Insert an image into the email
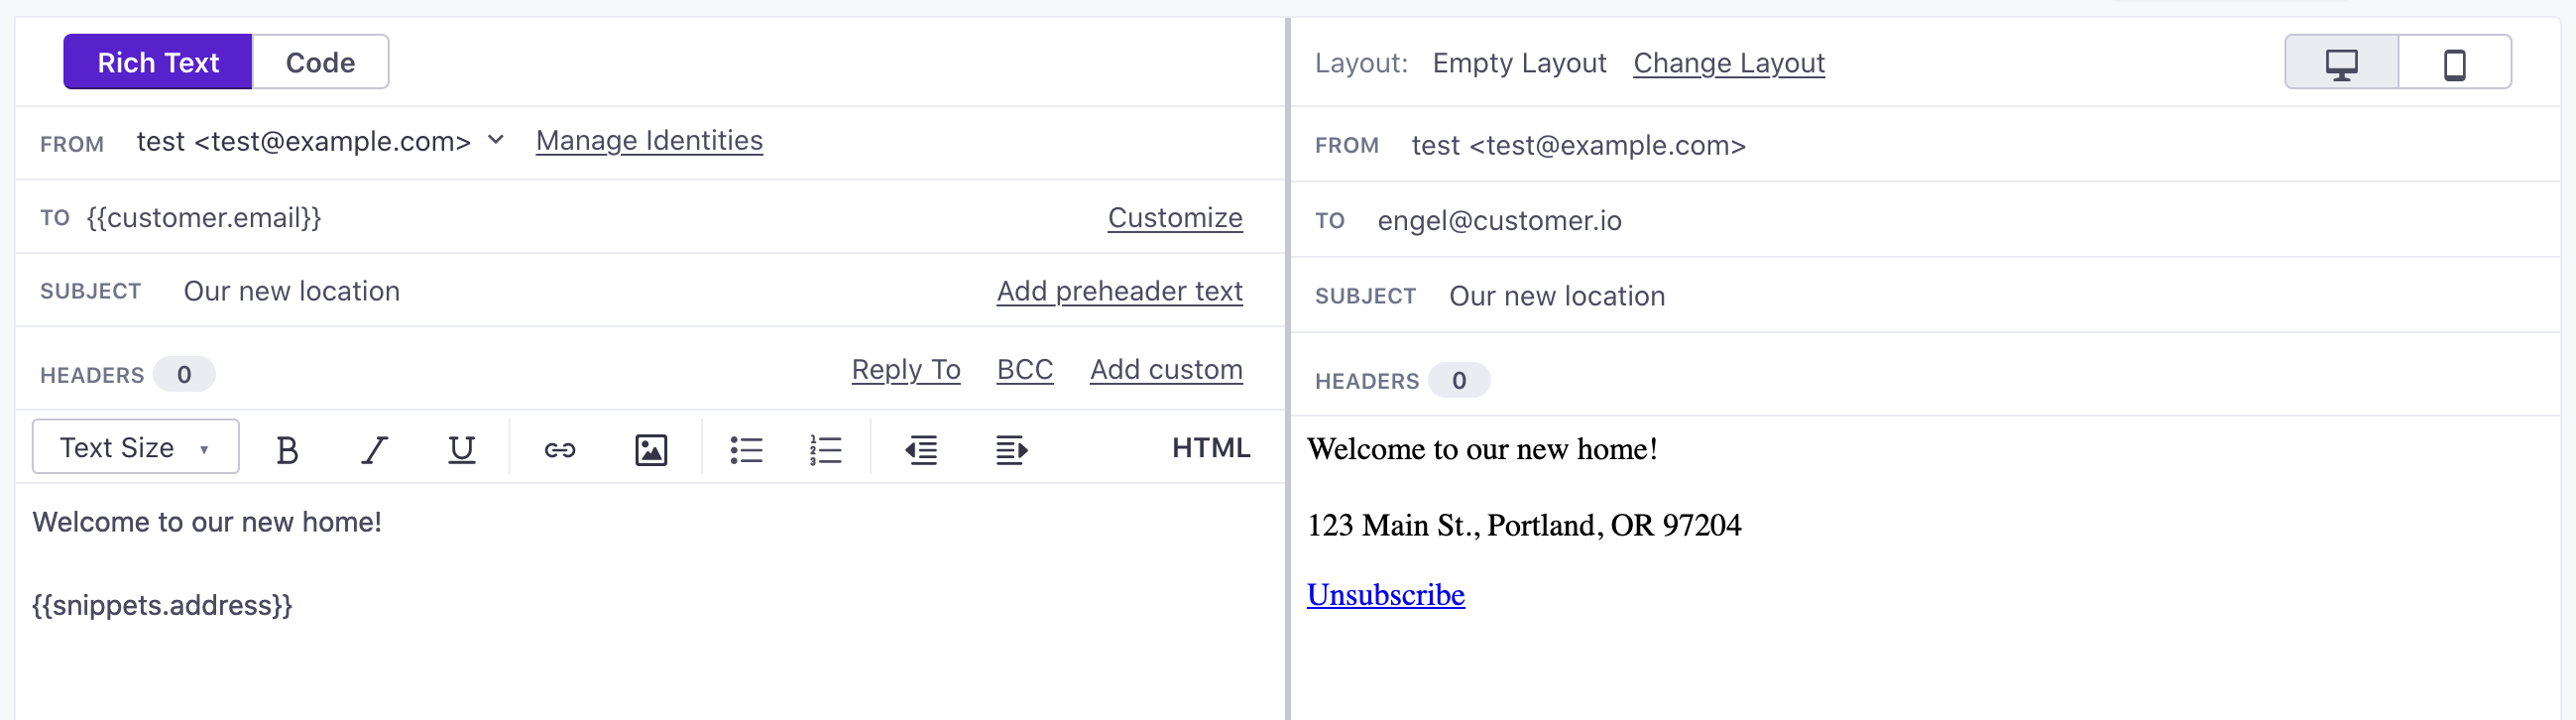Screen dimensions: 2576x720 coord(651,450)
